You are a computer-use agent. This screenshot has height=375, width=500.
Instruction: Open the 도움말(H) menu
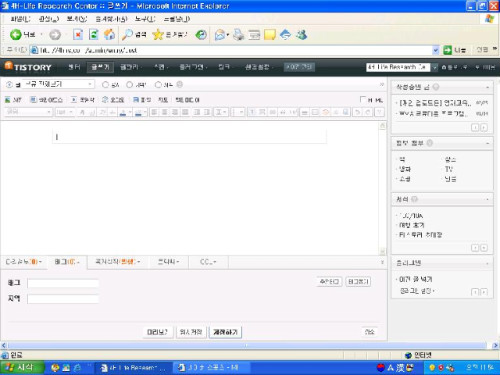pos(177,19)
